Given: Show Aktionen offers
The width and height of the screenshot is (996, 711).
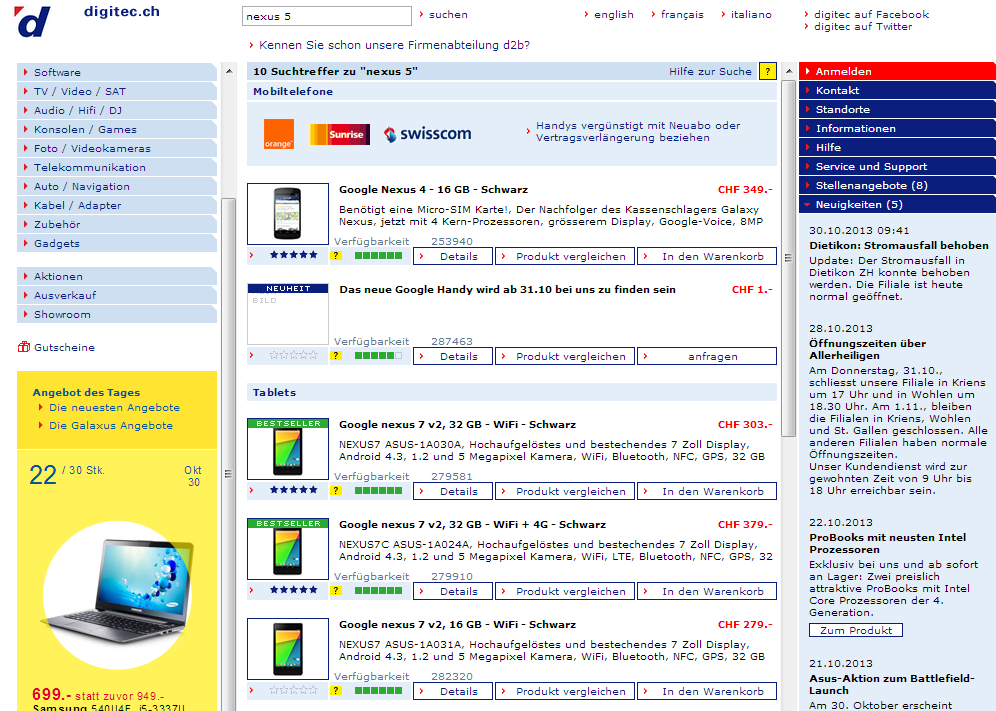Looking at the screenshot, I should tap(117, 276).
